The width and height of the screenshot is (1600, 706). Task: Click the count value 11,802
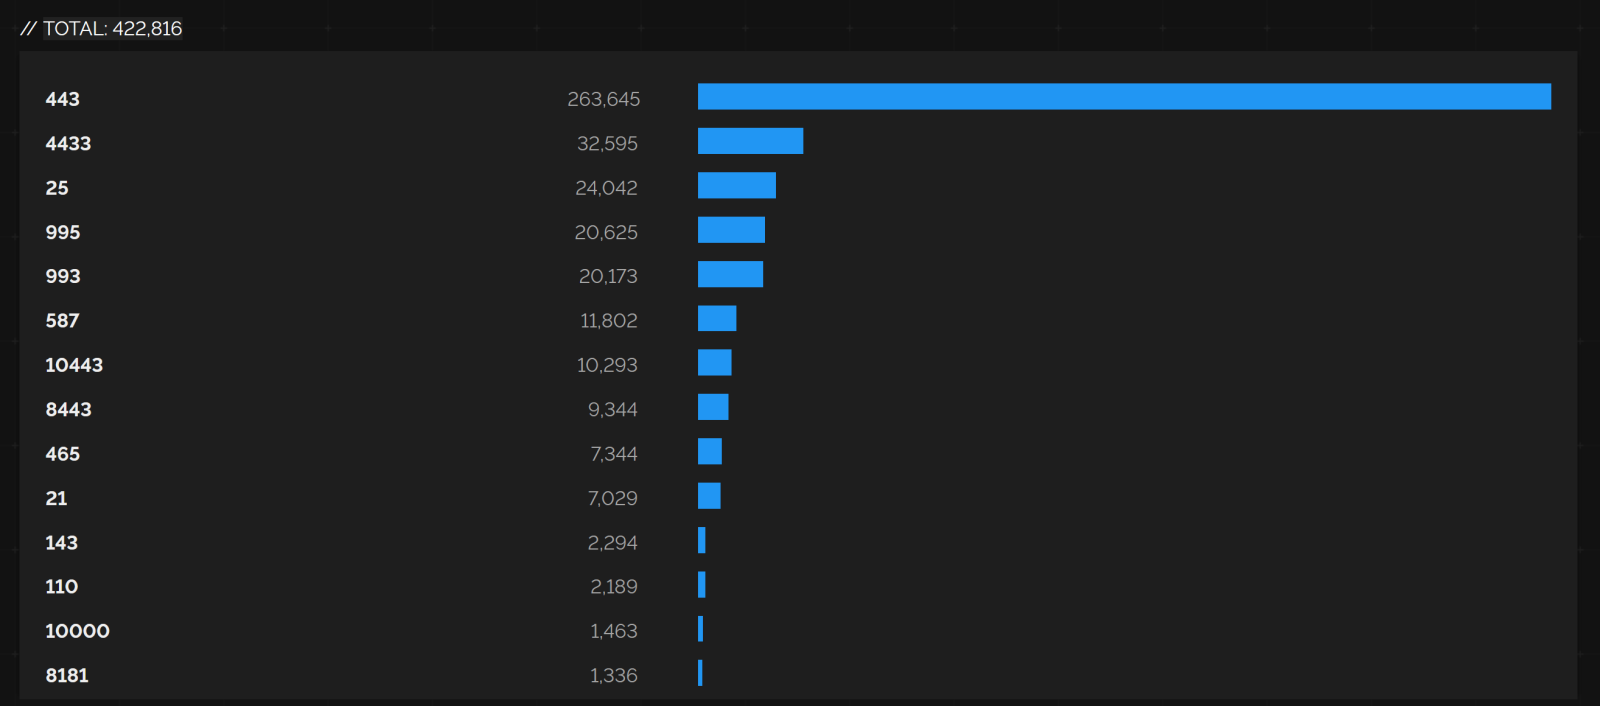[x=608, y=321]
